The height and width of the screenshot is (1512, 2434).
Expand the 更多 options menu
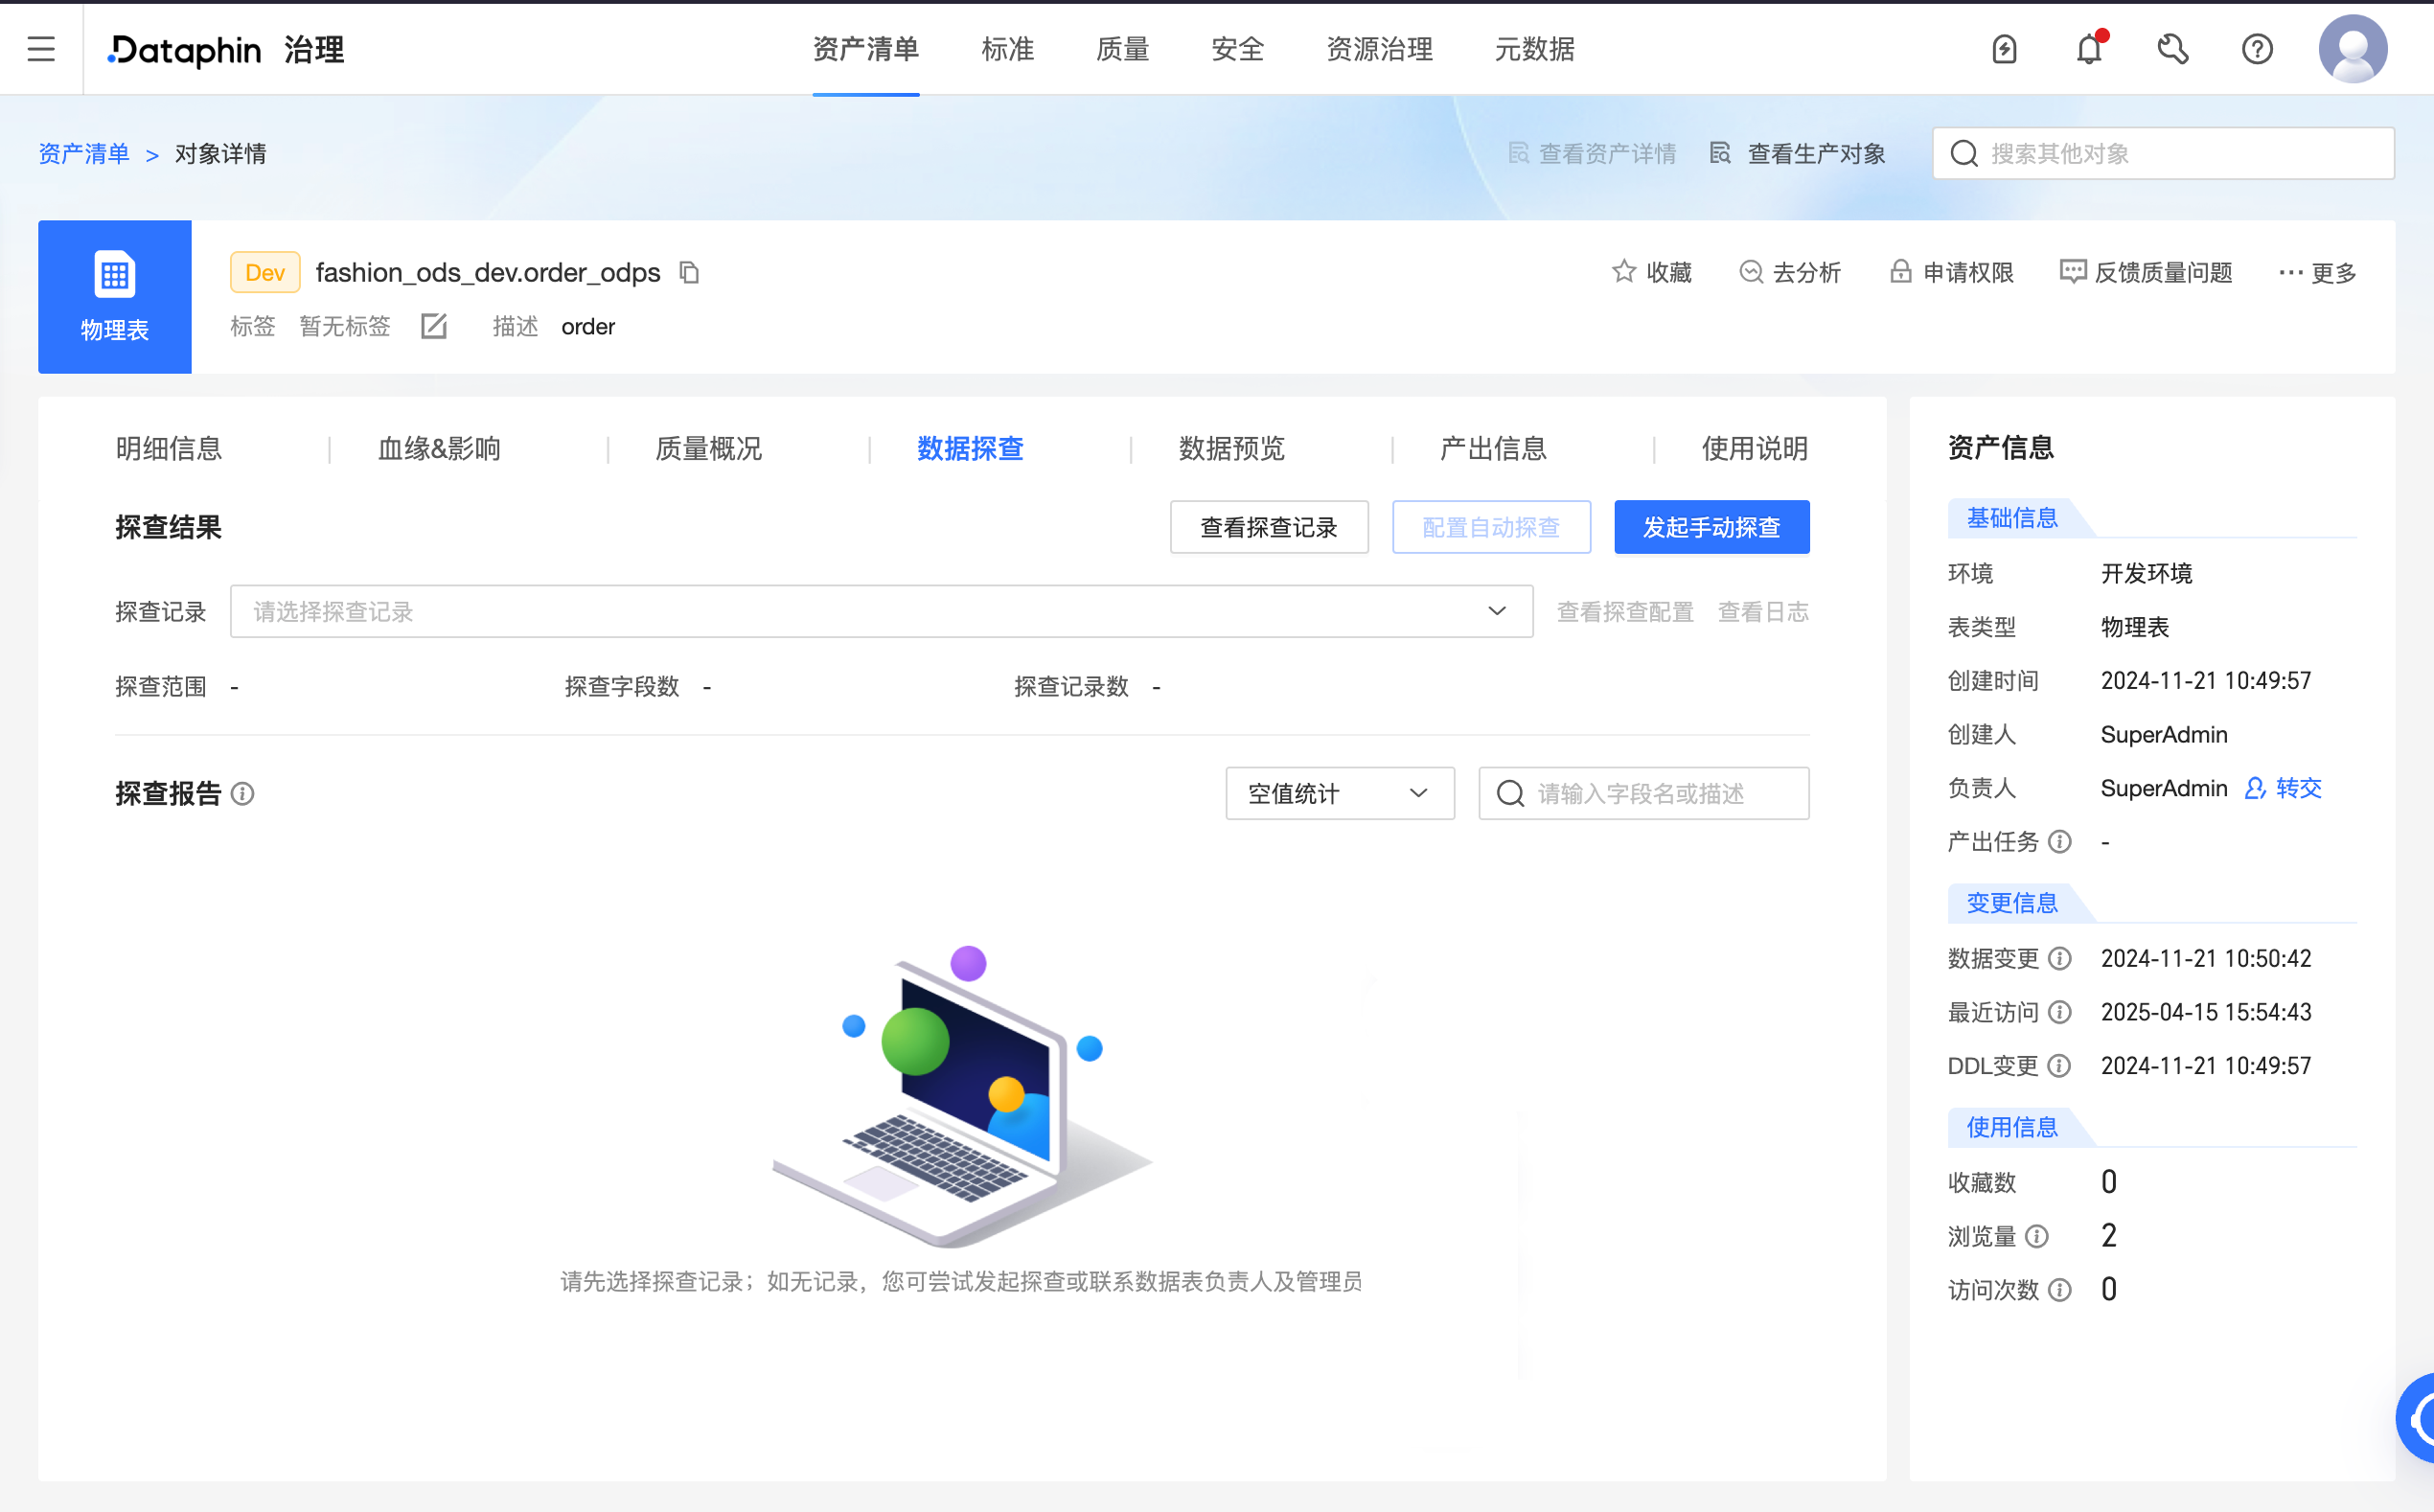[2318, 272]
